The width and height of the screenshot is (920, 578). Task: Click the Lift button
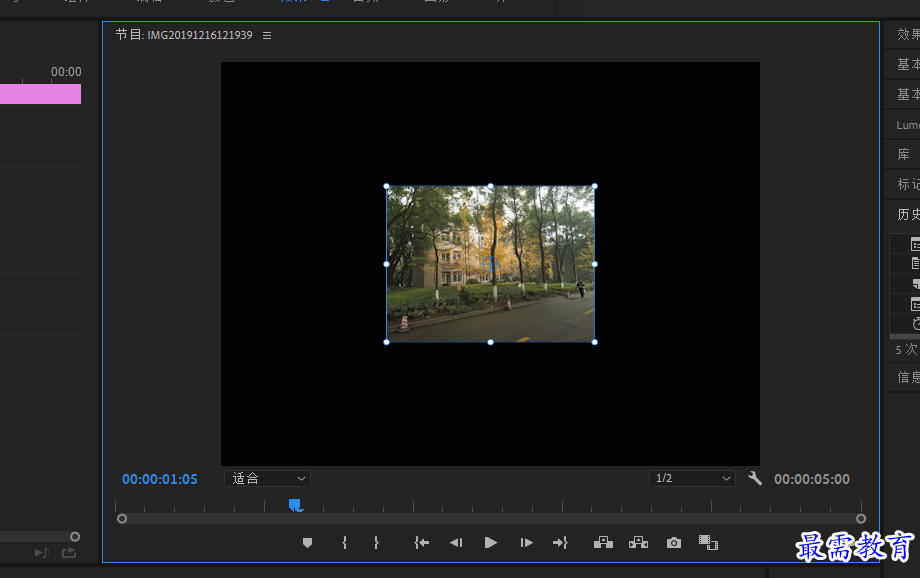(603, 543)
